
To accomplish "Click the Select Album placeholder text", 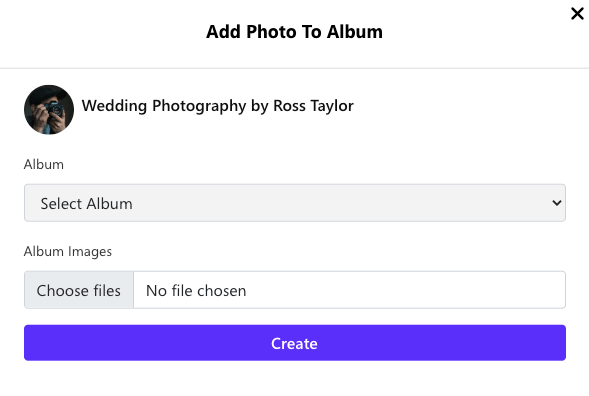I will [86, 204].
